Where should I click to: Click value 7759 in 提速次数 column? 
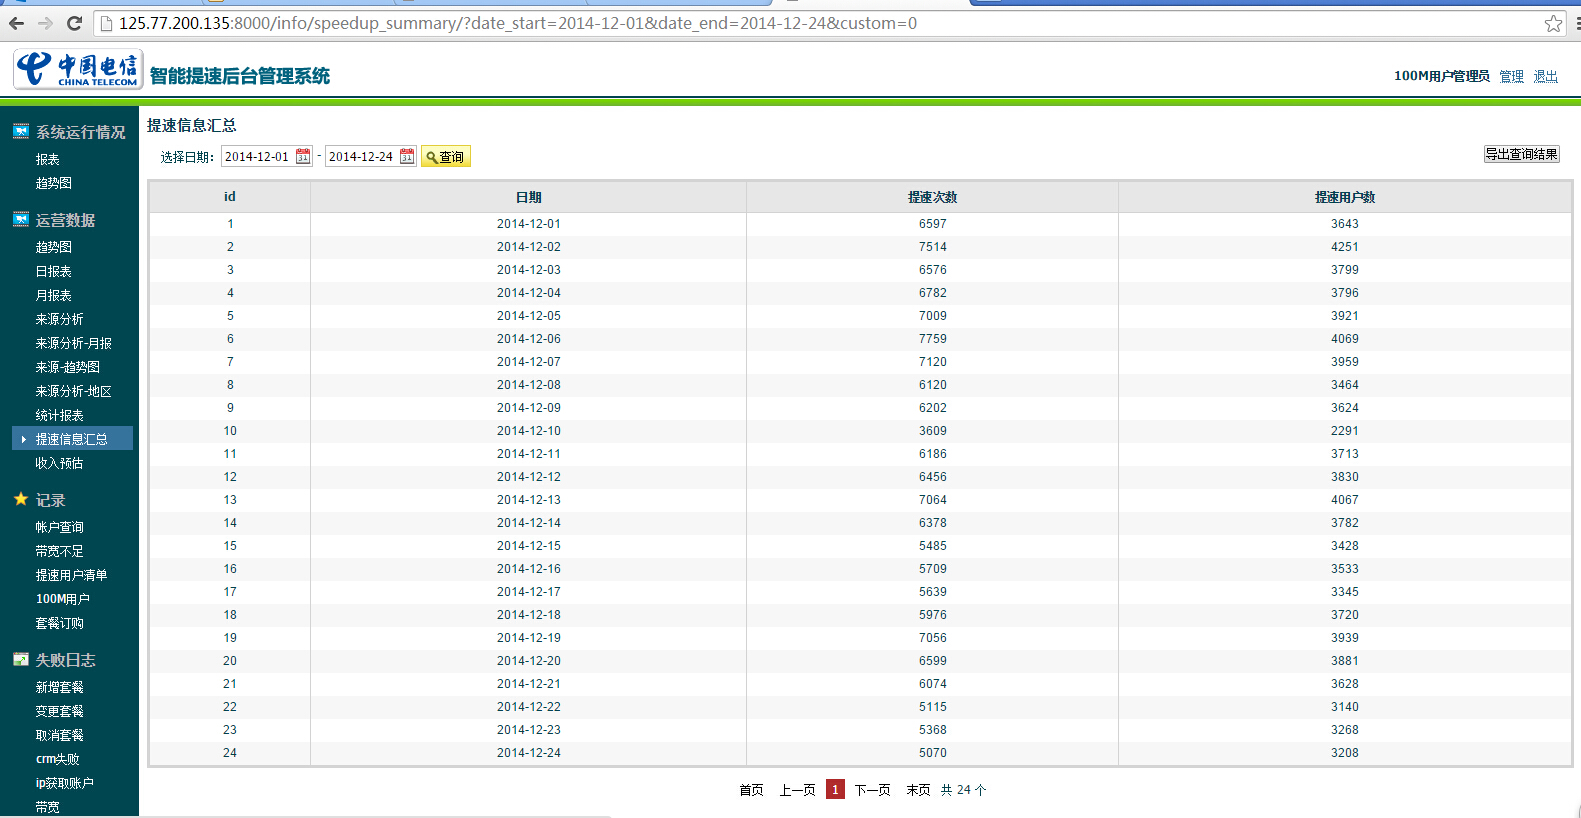pyautogui.click(x=932, y=339)
